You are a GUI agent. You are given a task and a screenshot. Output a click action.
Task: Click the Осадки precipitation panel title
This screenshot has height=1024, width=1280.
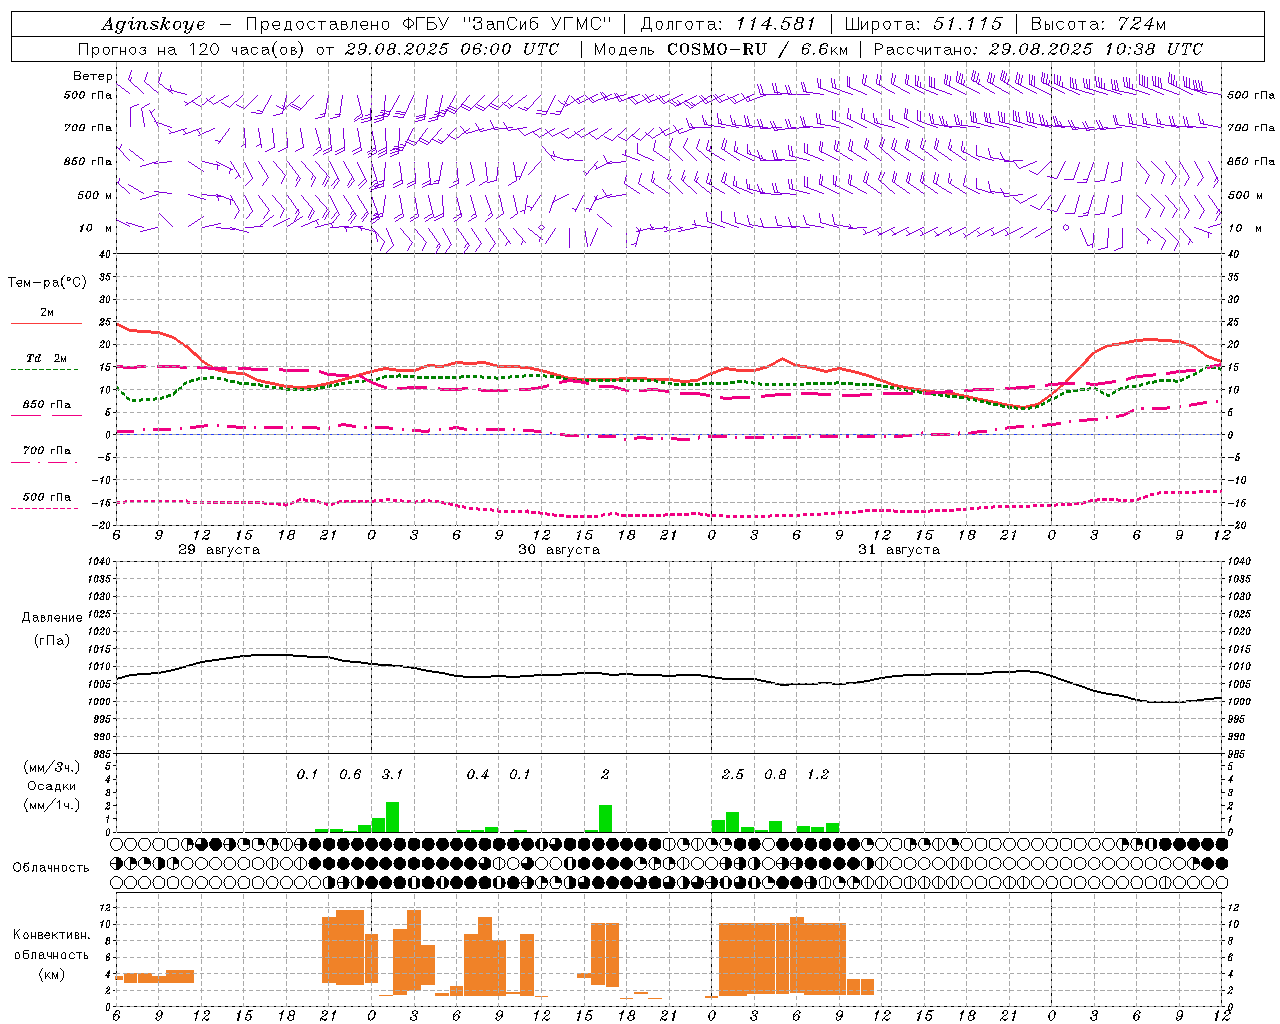tap(52, 786)
